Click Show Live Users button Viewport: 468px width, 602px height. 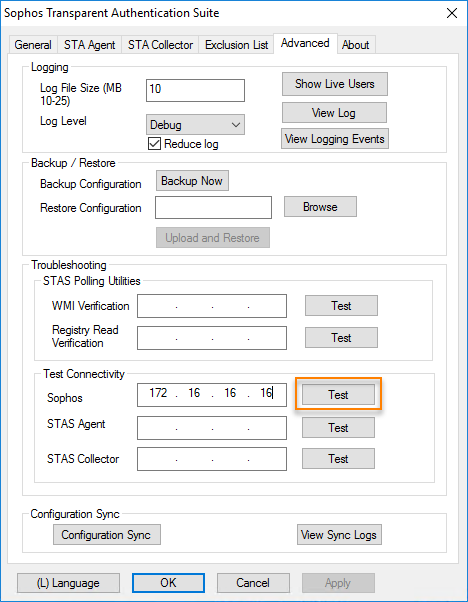335,84
